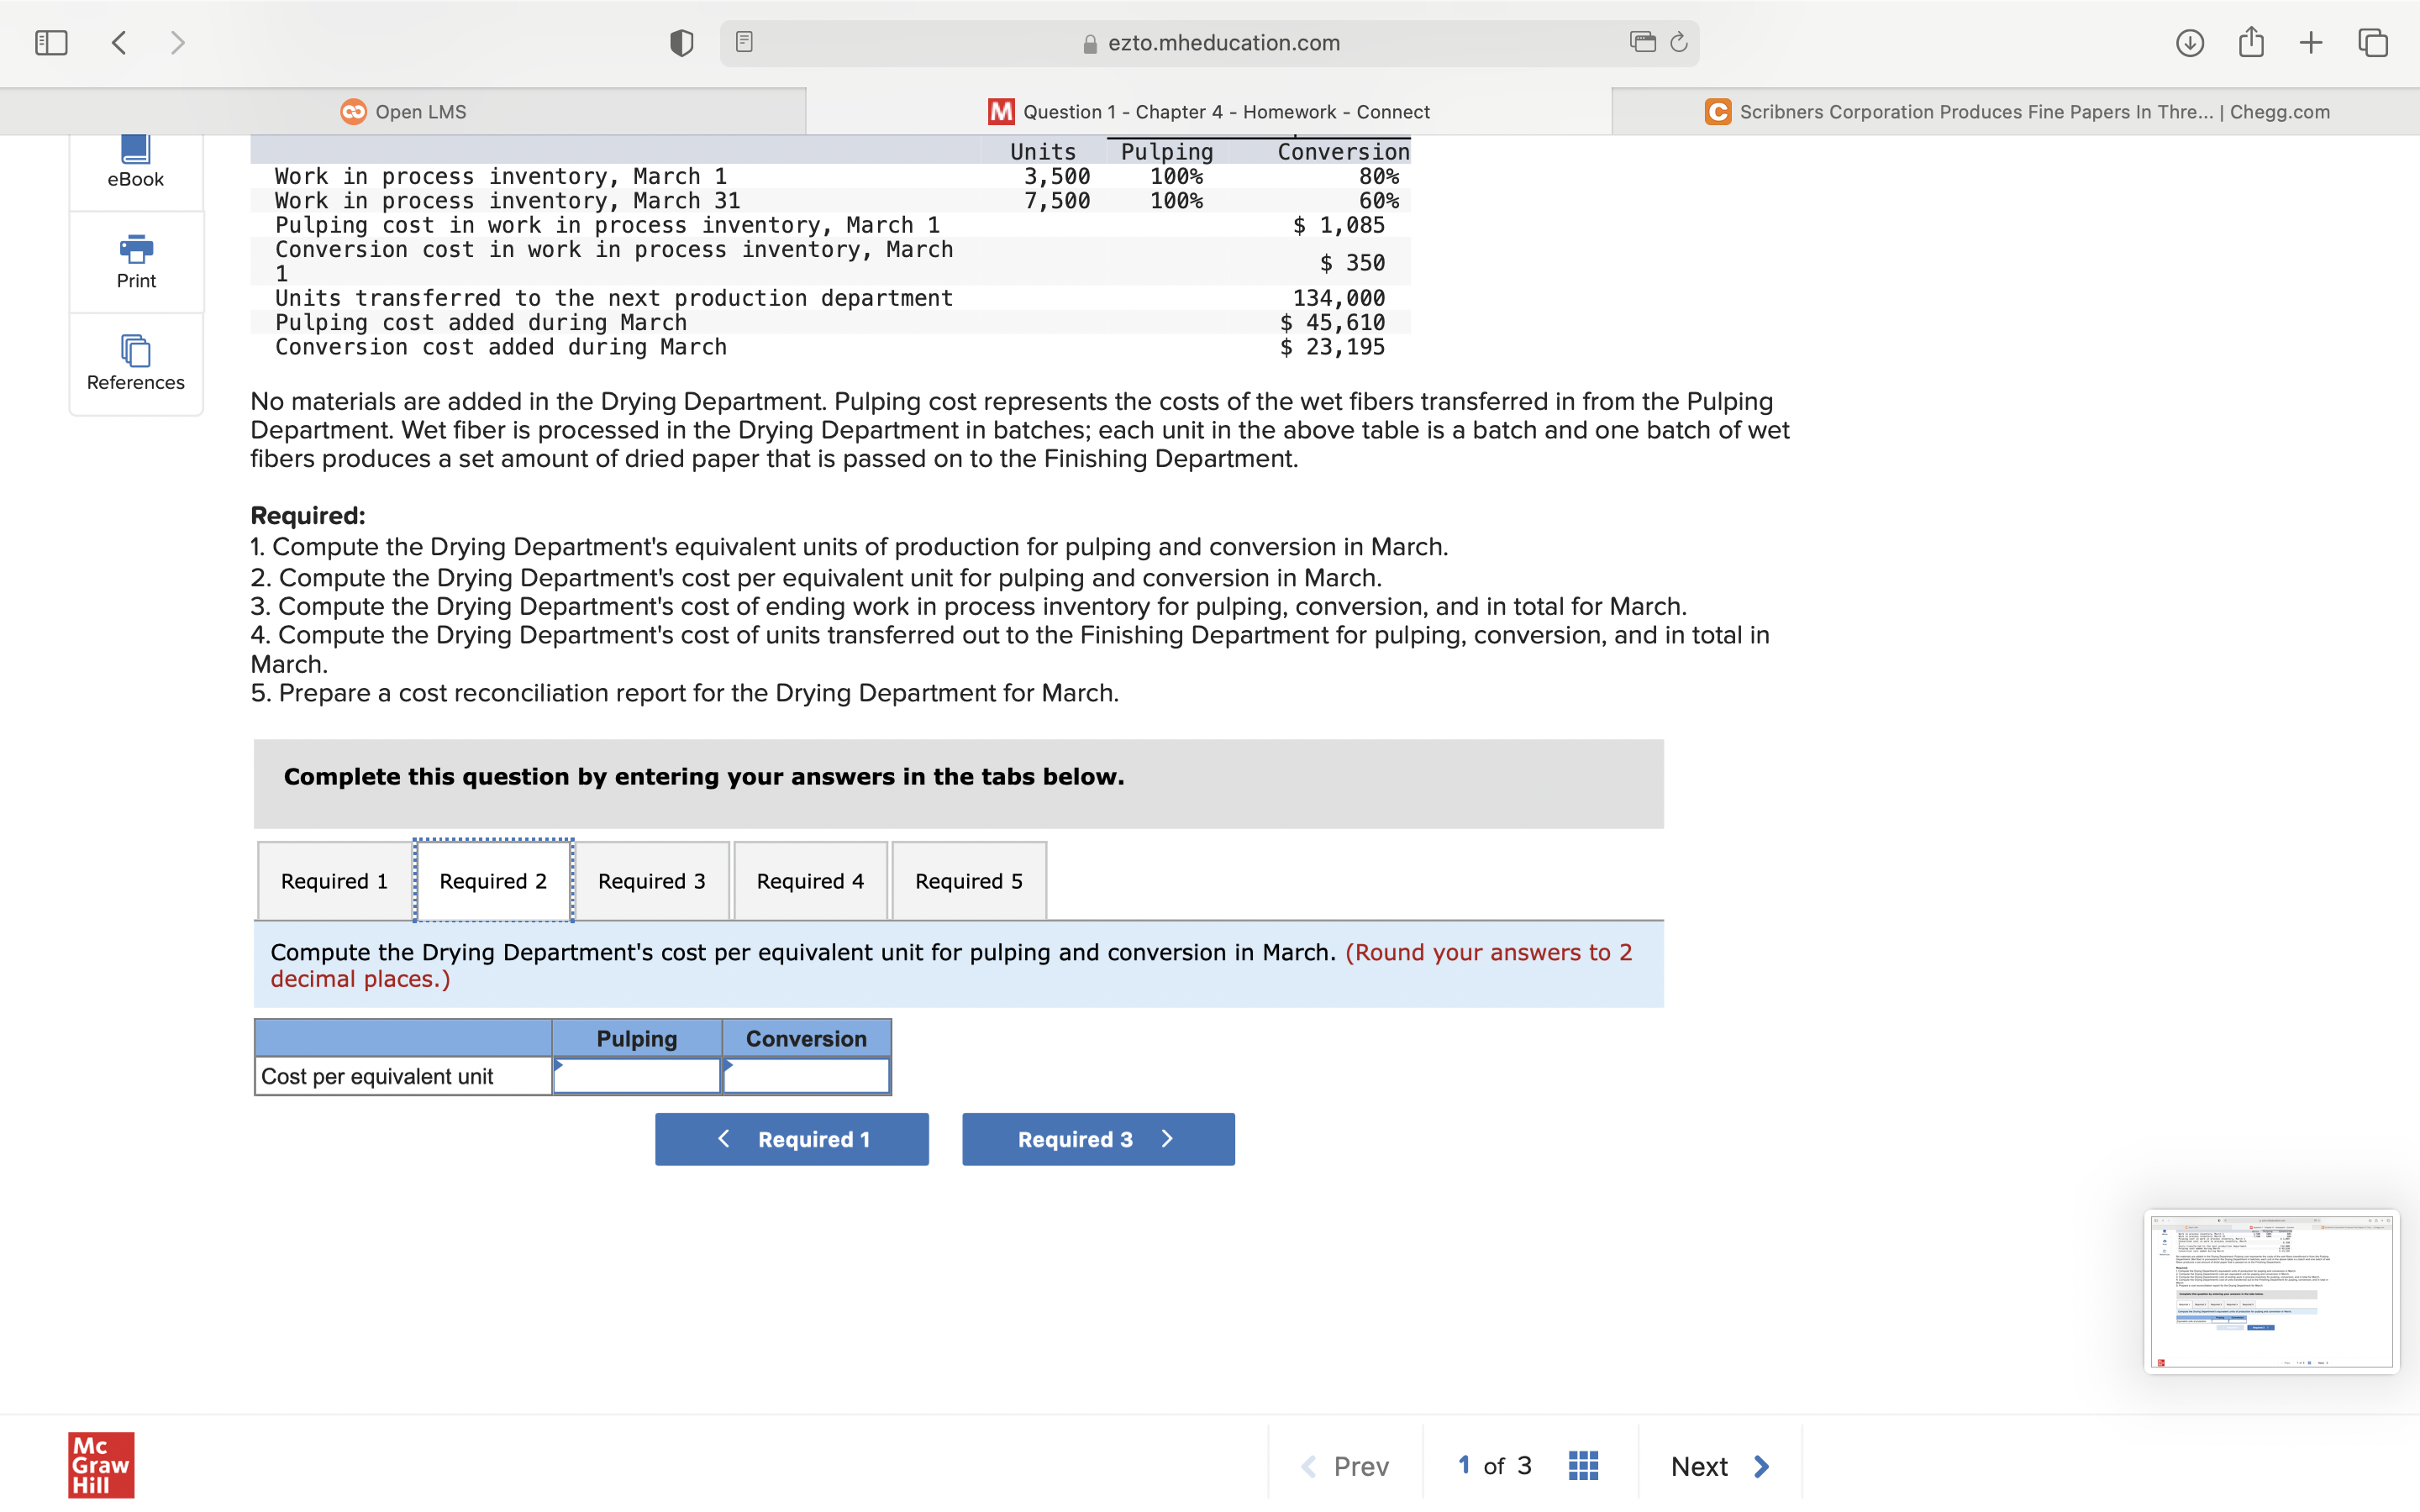Click the screenshot preview thumbnail
Screen dimensions: 2420x1512
[2271, 1291]
